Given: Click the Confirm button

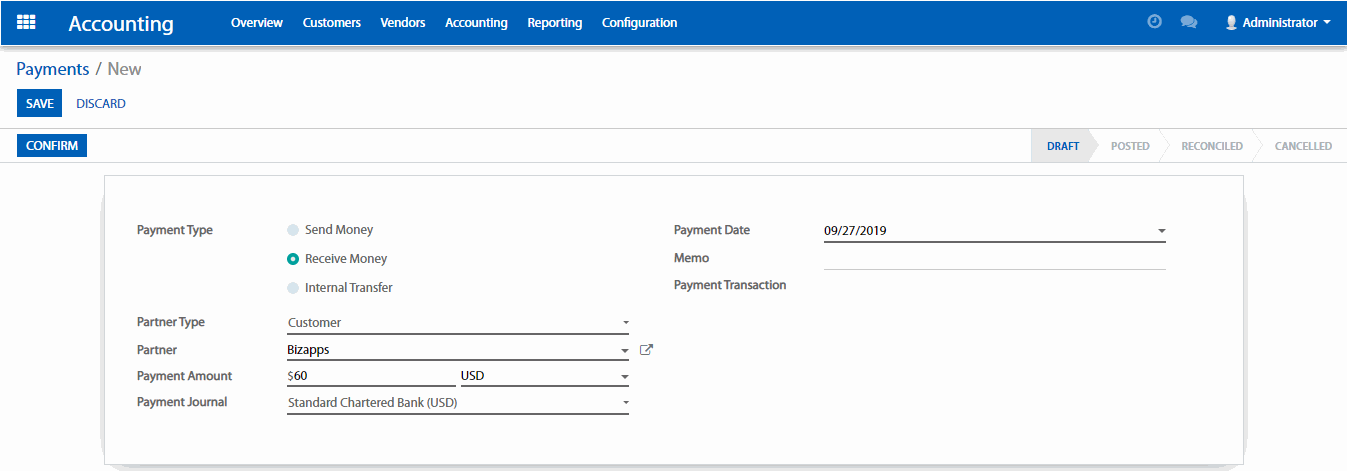Looking at the screenshot, I should point(52,145).
